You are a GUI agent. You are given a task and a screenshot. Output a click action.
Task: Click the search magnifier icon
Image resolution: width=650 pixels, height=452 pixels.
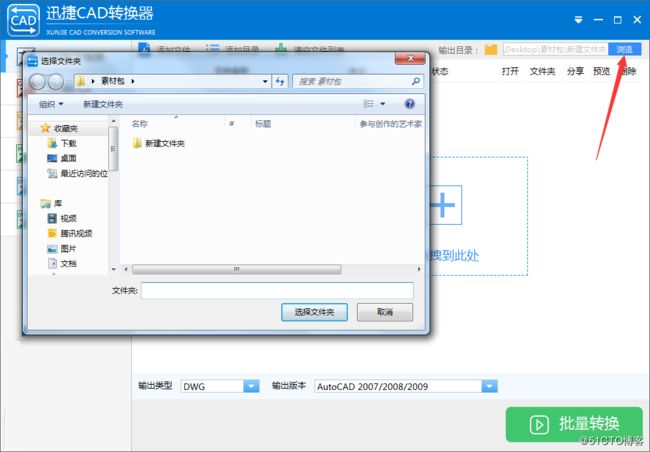click(x=416, y=81)
